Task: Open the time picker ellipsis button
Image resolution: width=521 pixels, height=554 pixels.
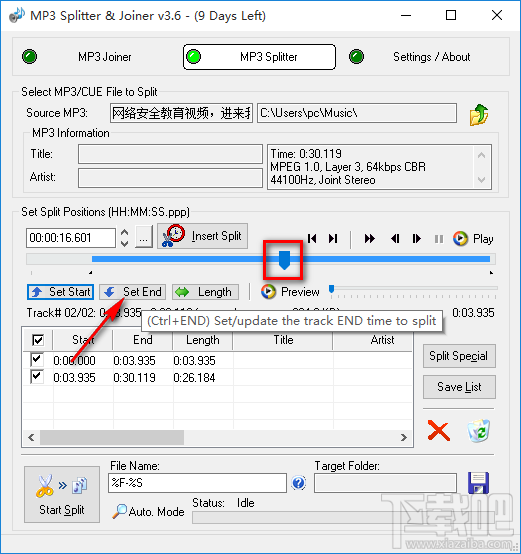Action: pyautogui.click(x=144, y=236)
